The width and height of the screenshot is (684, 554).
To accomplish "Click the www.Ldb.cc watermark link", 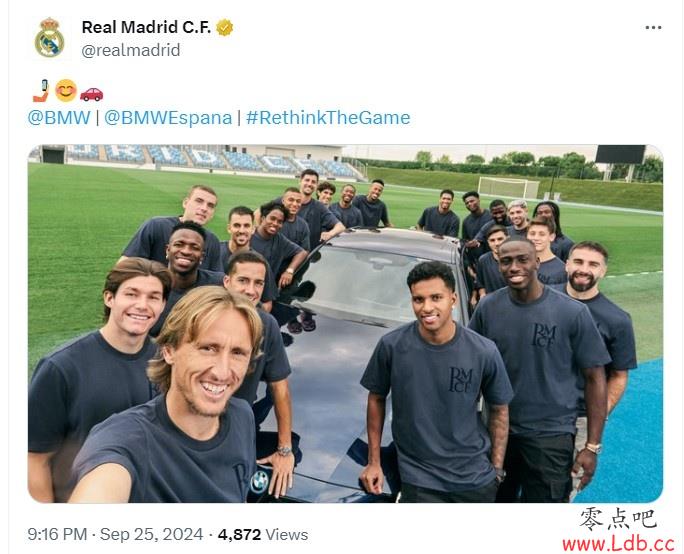I will click(618, 544).
